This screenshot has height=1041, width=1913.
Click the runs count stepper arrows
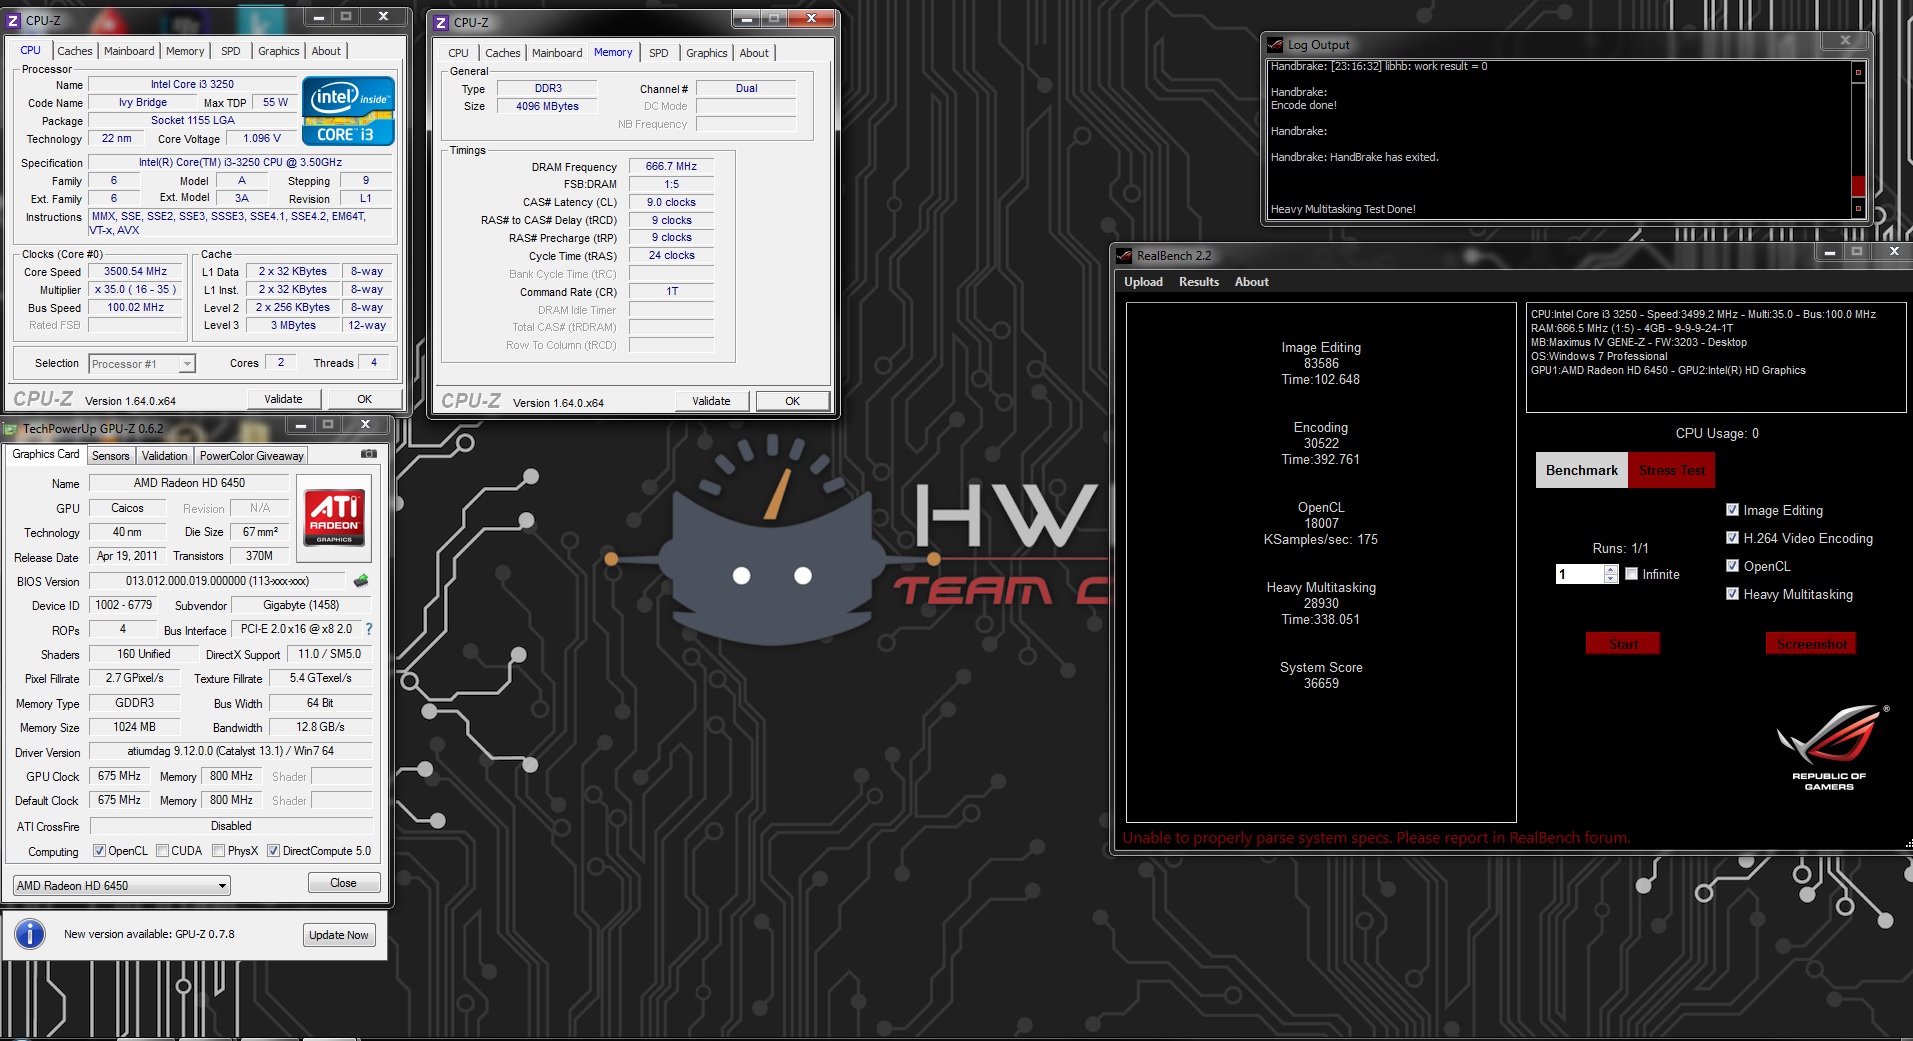(x=1610, y=574)
